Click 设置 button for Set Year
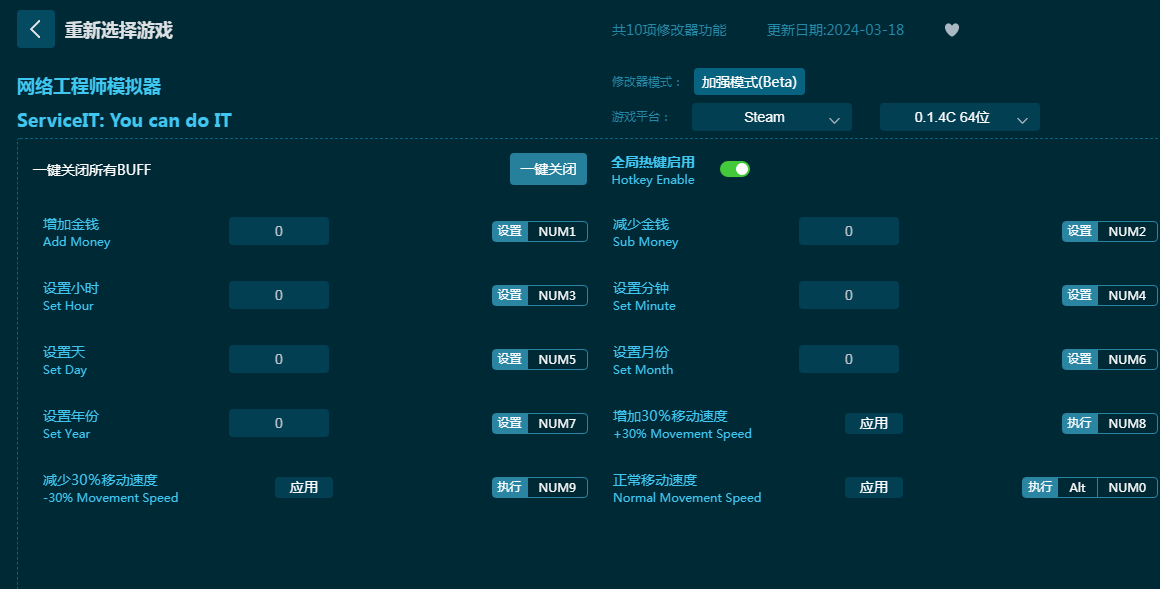 [510, 423]
